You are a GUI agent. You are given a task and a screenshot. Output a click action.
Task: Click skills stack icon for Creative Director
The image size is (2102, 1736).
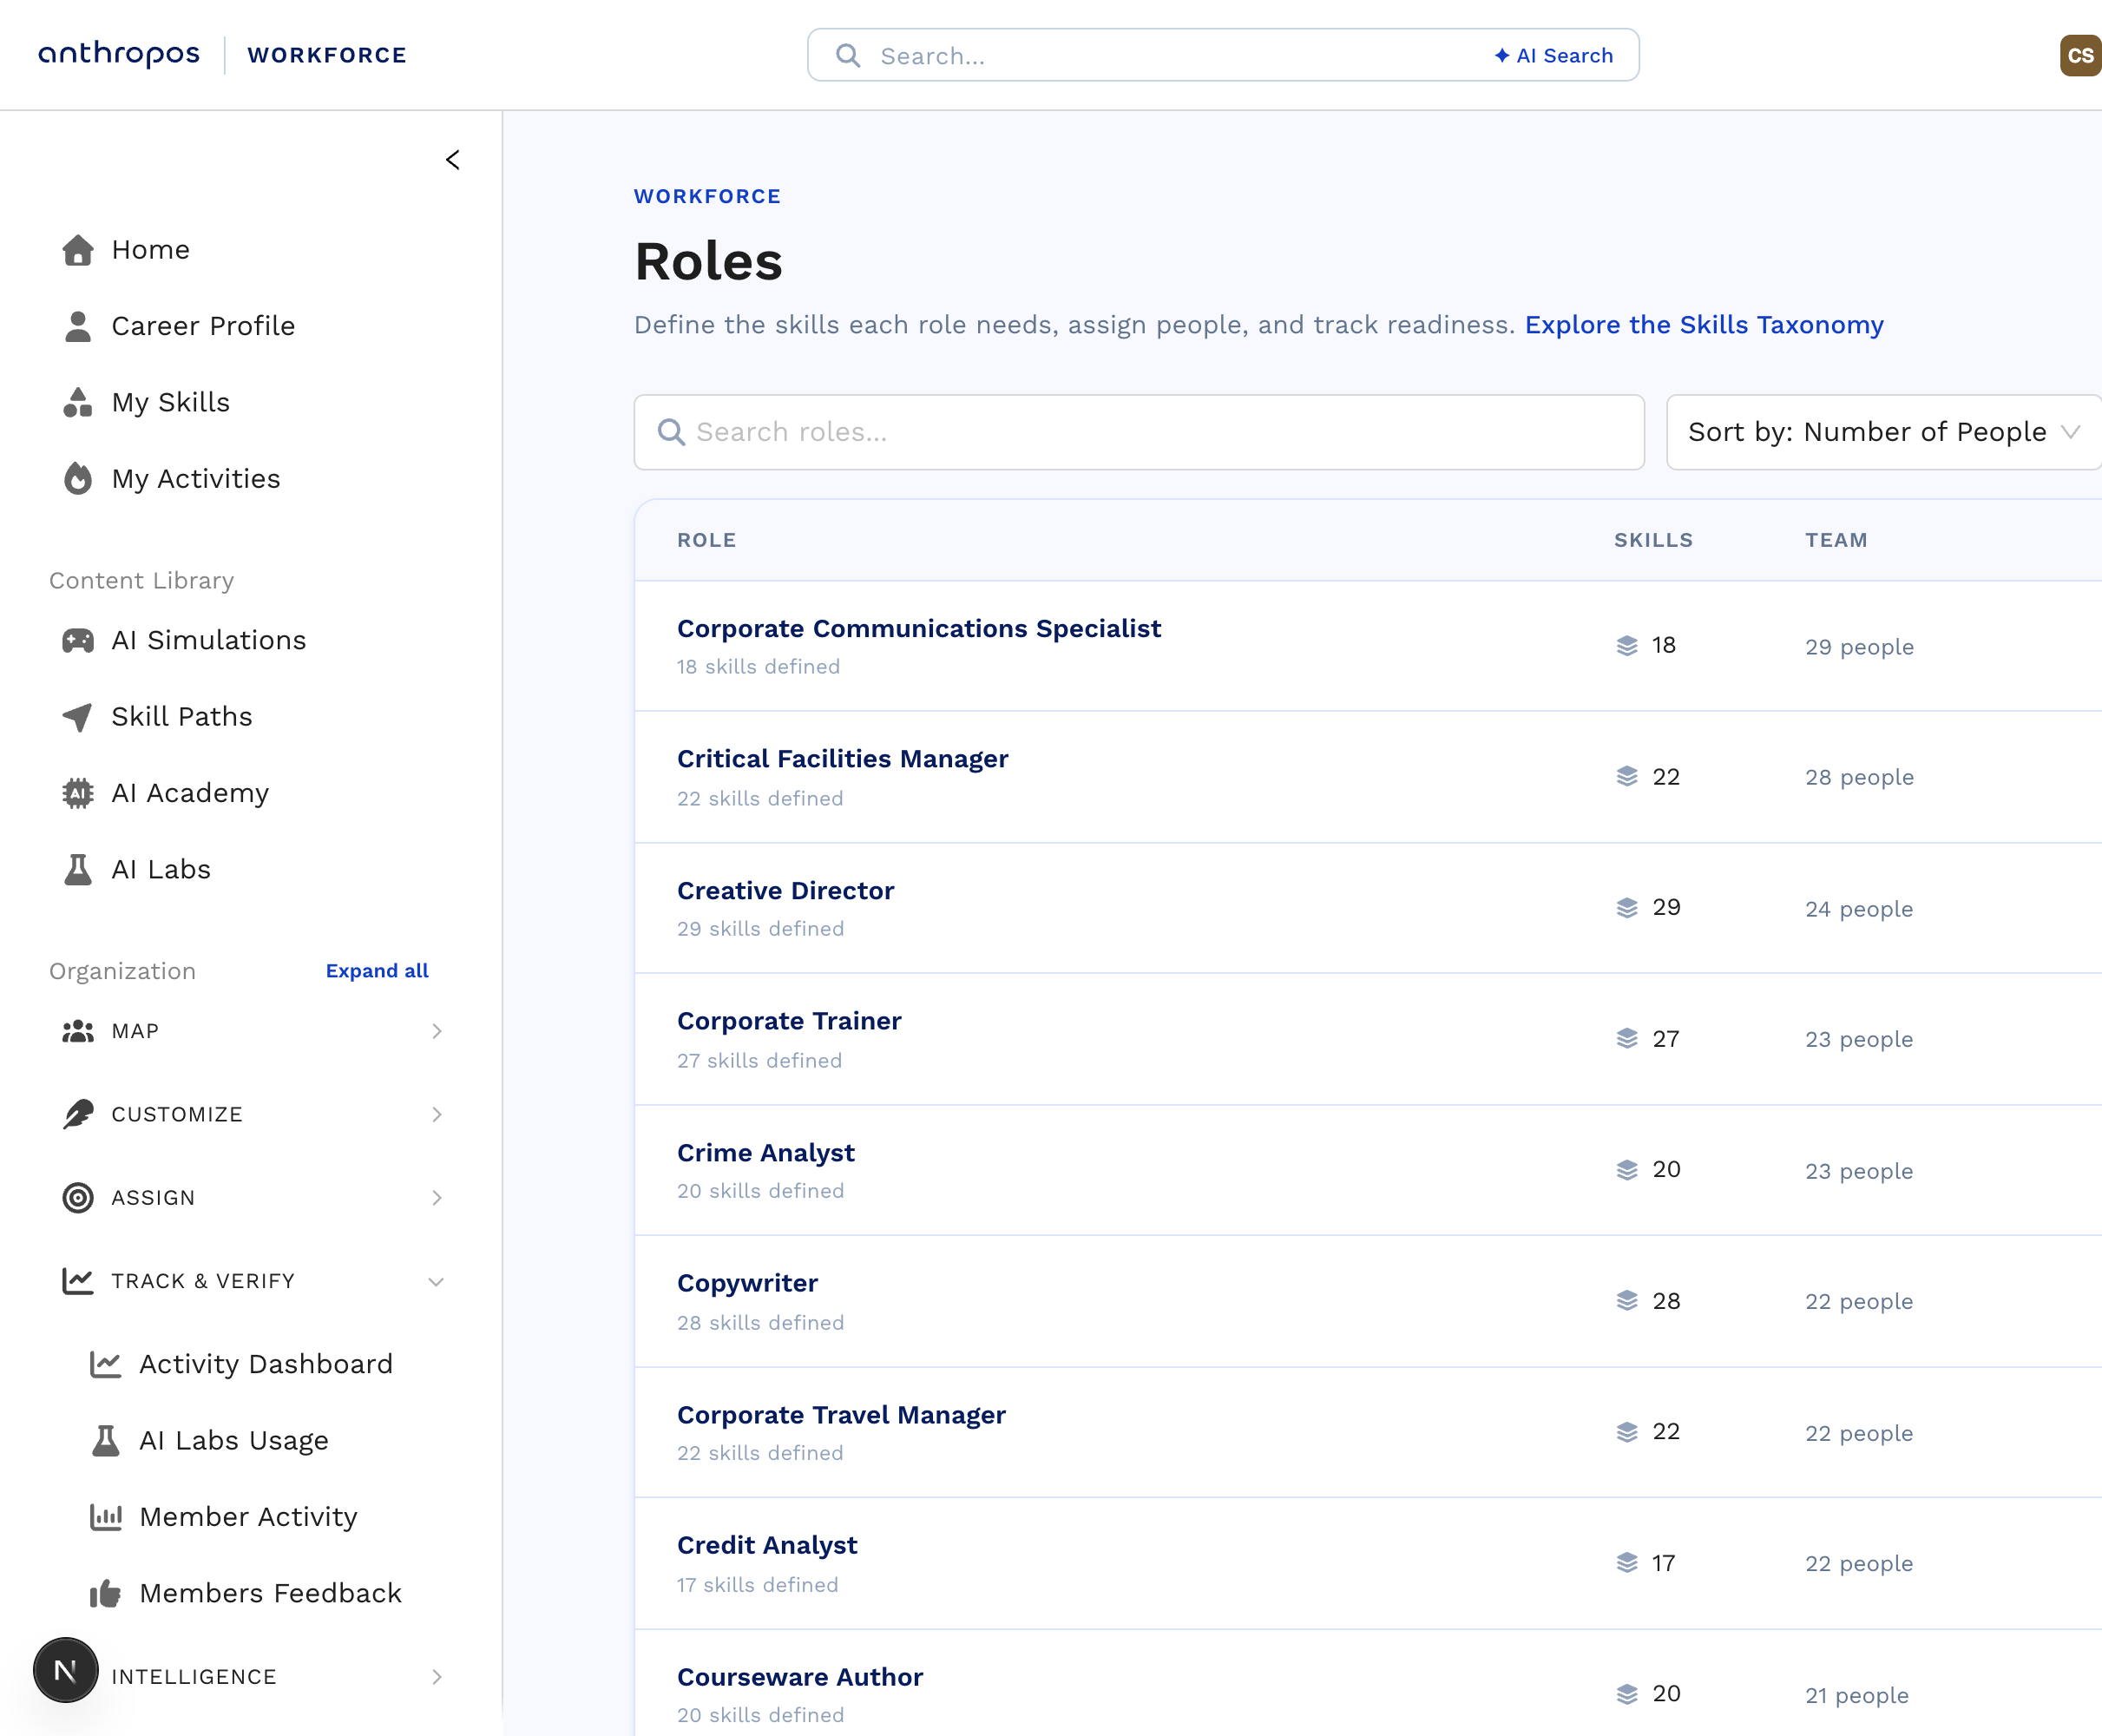(x=1627, y=907)
